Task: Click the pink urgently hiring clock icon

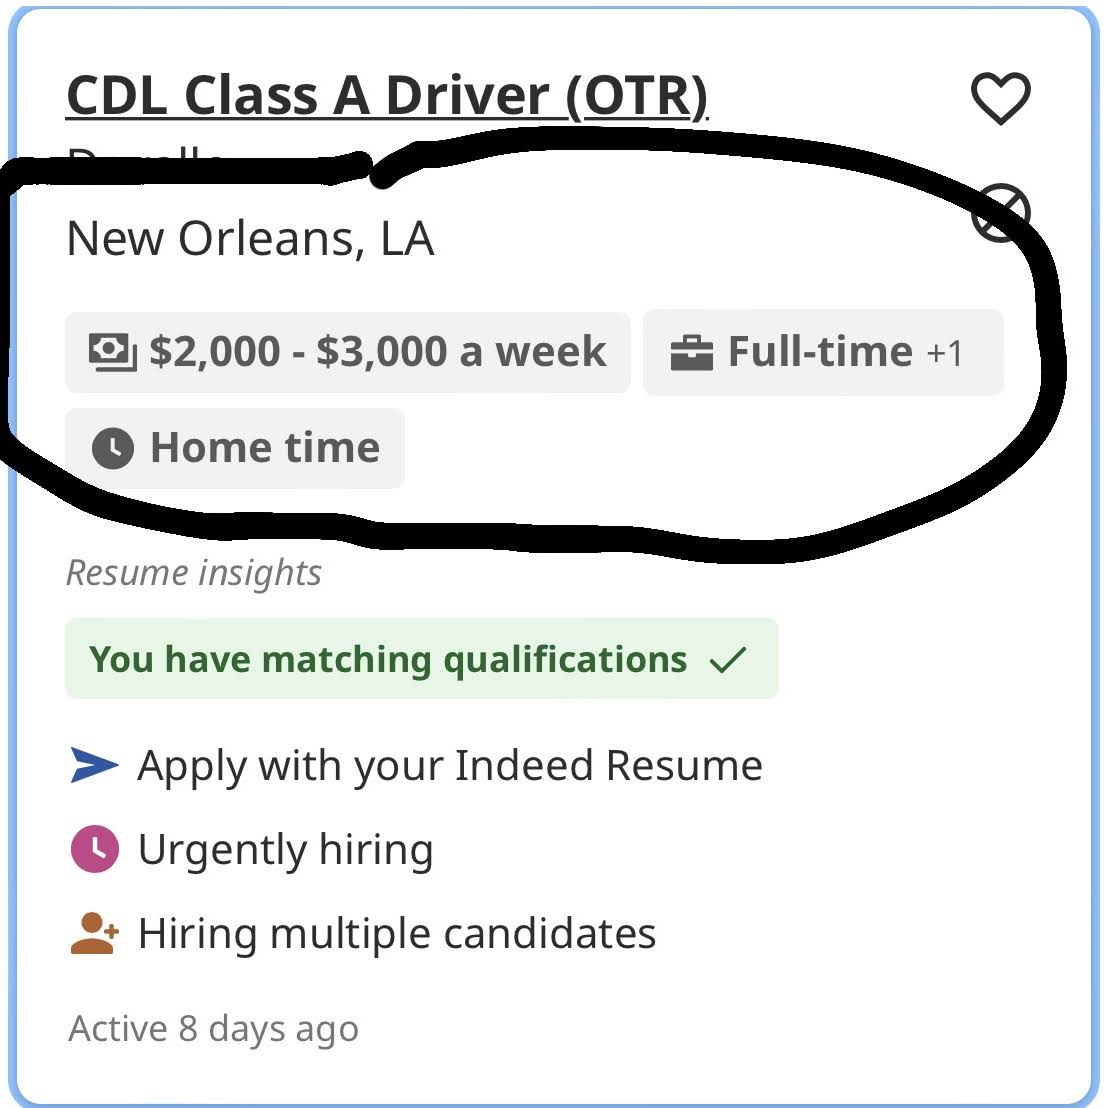Action: 95,850
